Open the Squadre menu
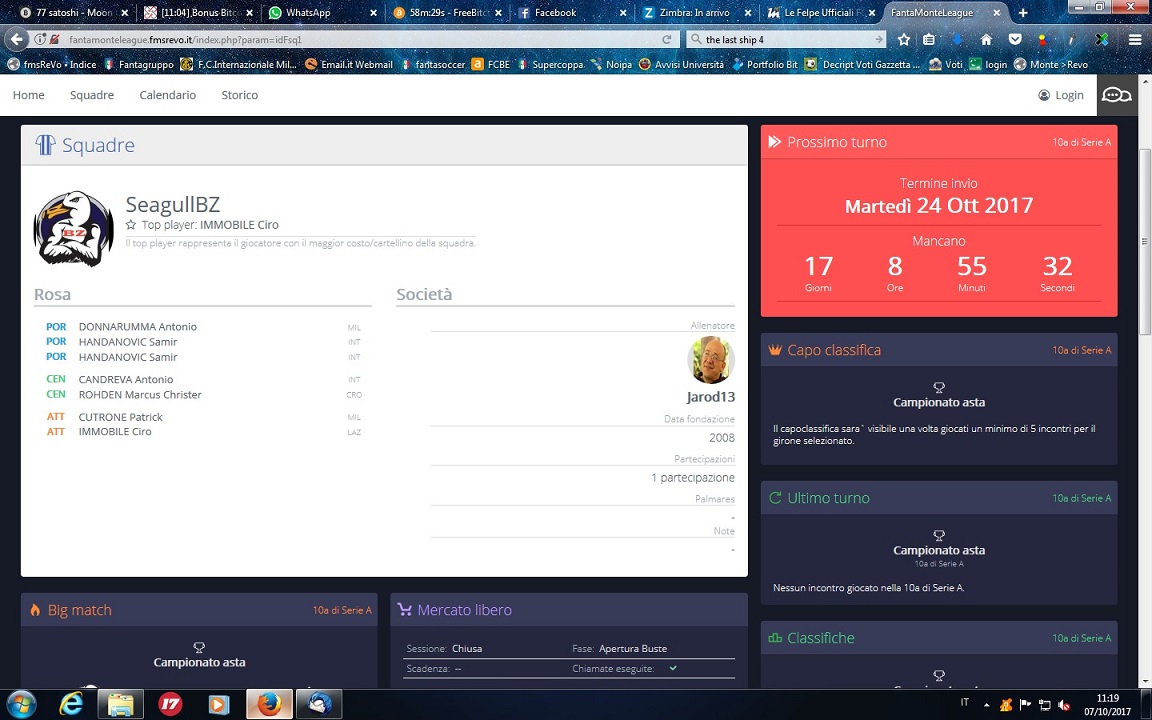This screenshot has width=1152, height=720. click(92, 95)
